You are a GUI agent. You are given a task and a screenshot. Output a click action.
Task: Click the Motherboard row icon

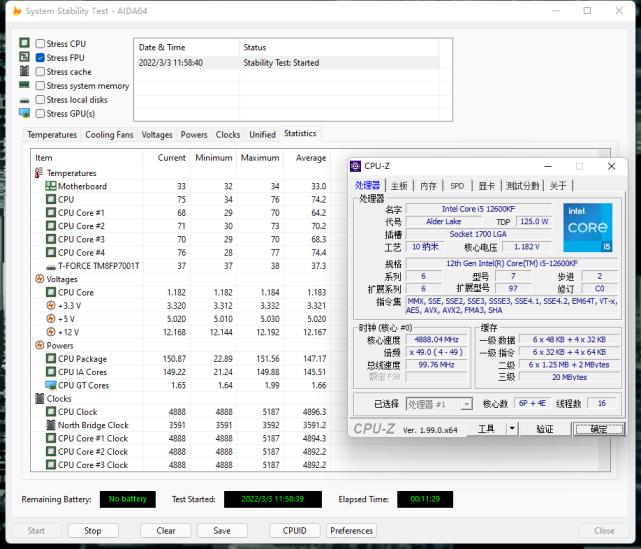pos(51,186)
